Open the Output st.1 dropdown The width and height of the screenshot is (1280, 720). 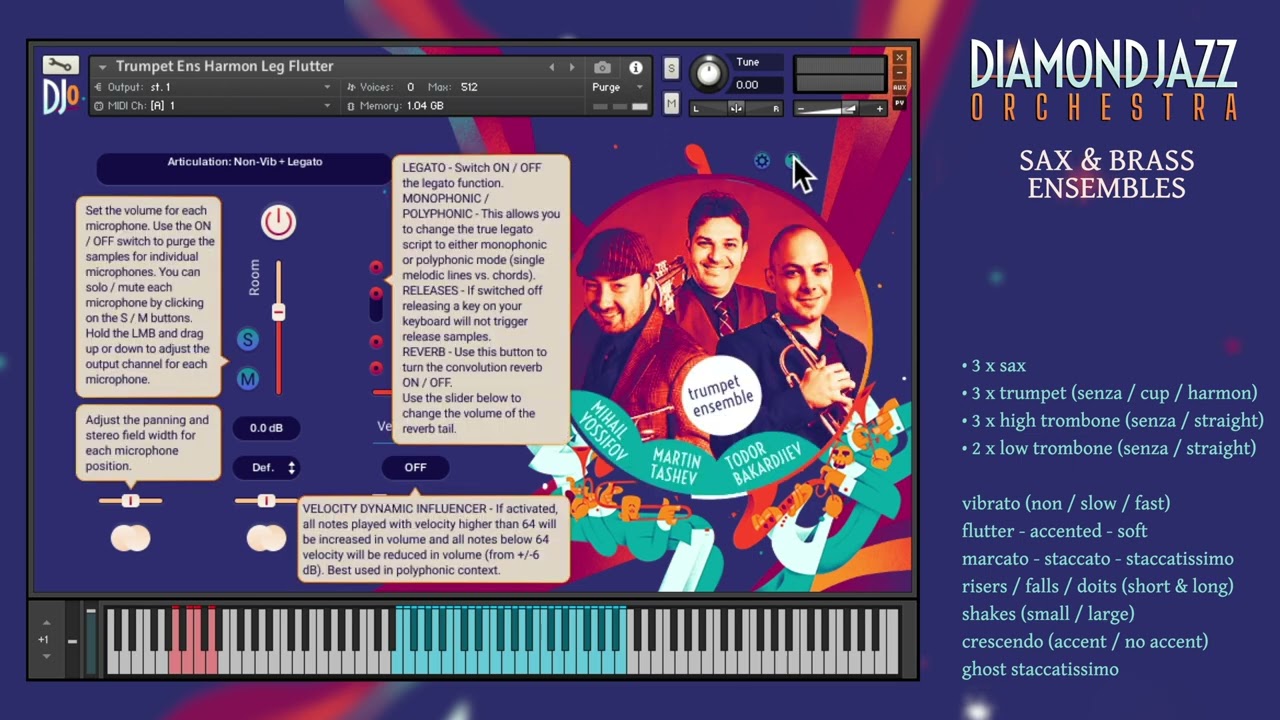[x=212, y=87]
